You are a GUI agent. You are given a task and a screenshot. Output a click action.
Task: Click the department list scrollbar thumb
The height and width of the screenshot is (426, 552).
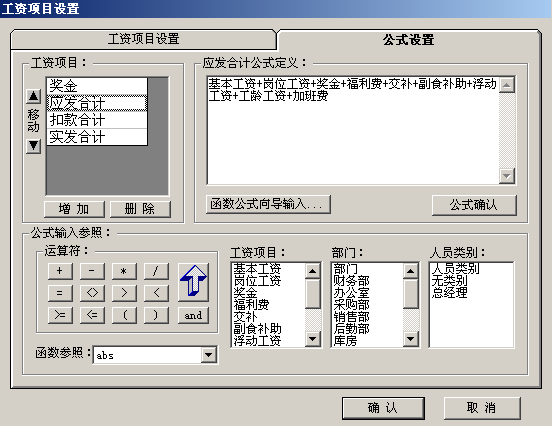coord(410,293)
